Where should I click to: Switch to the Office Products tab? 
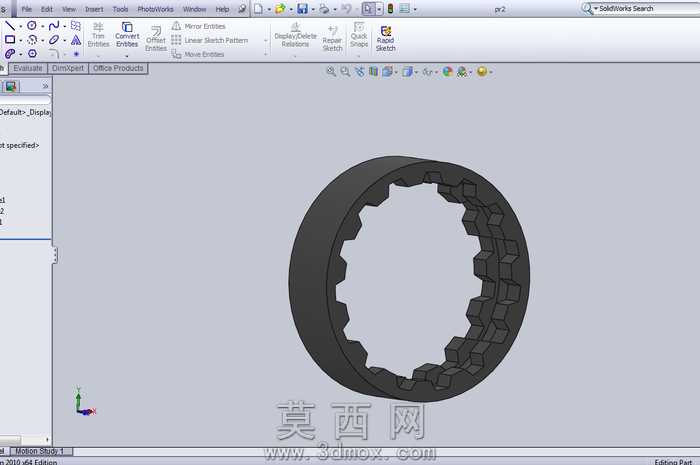118,68
